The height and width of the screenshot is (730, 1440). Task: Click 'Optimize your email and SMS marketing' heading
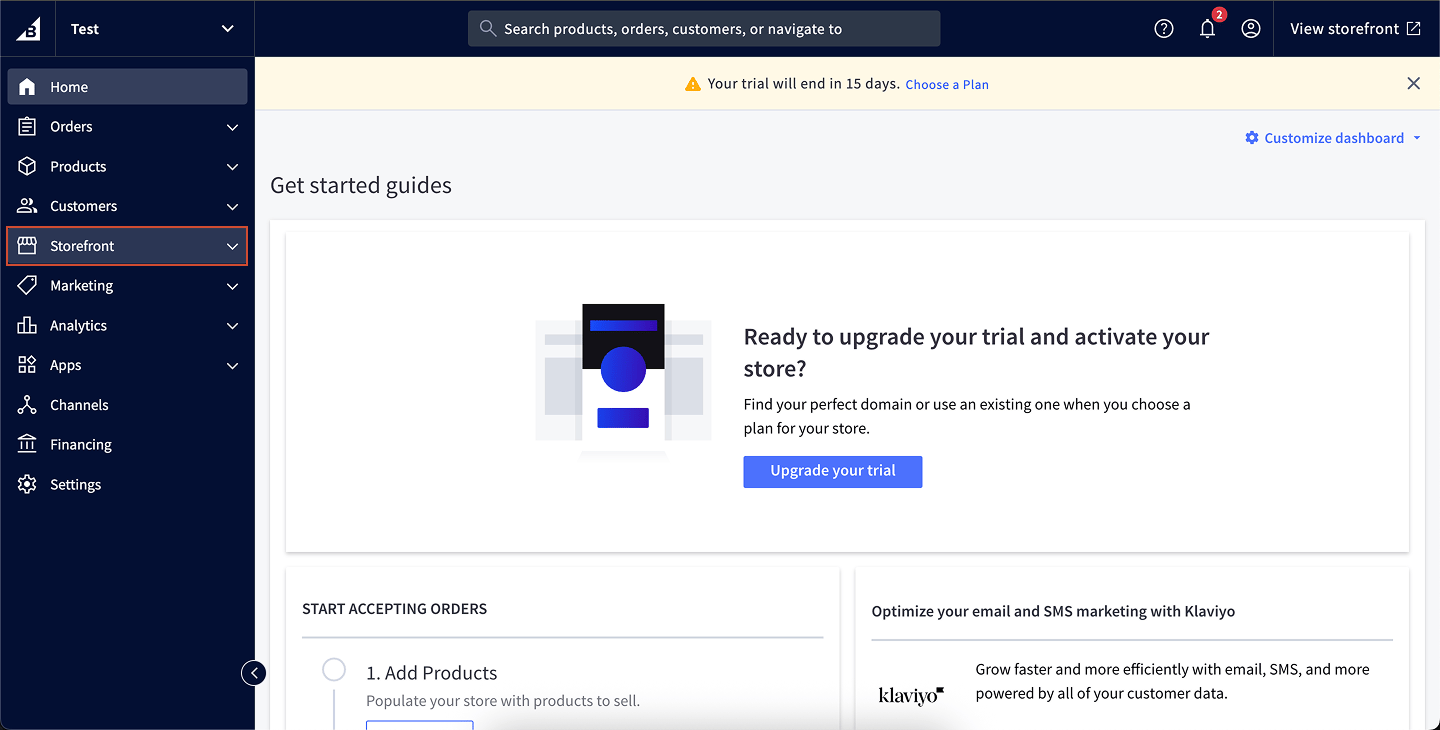click(x=1053, y=611)
